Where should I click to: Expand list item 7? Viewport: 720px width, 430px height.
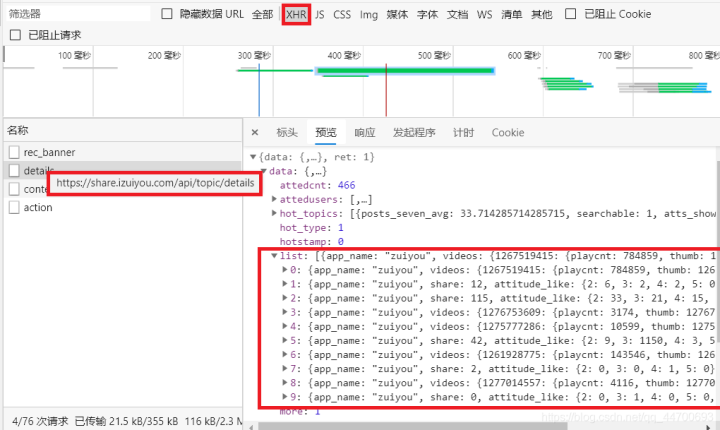(285, 368)
